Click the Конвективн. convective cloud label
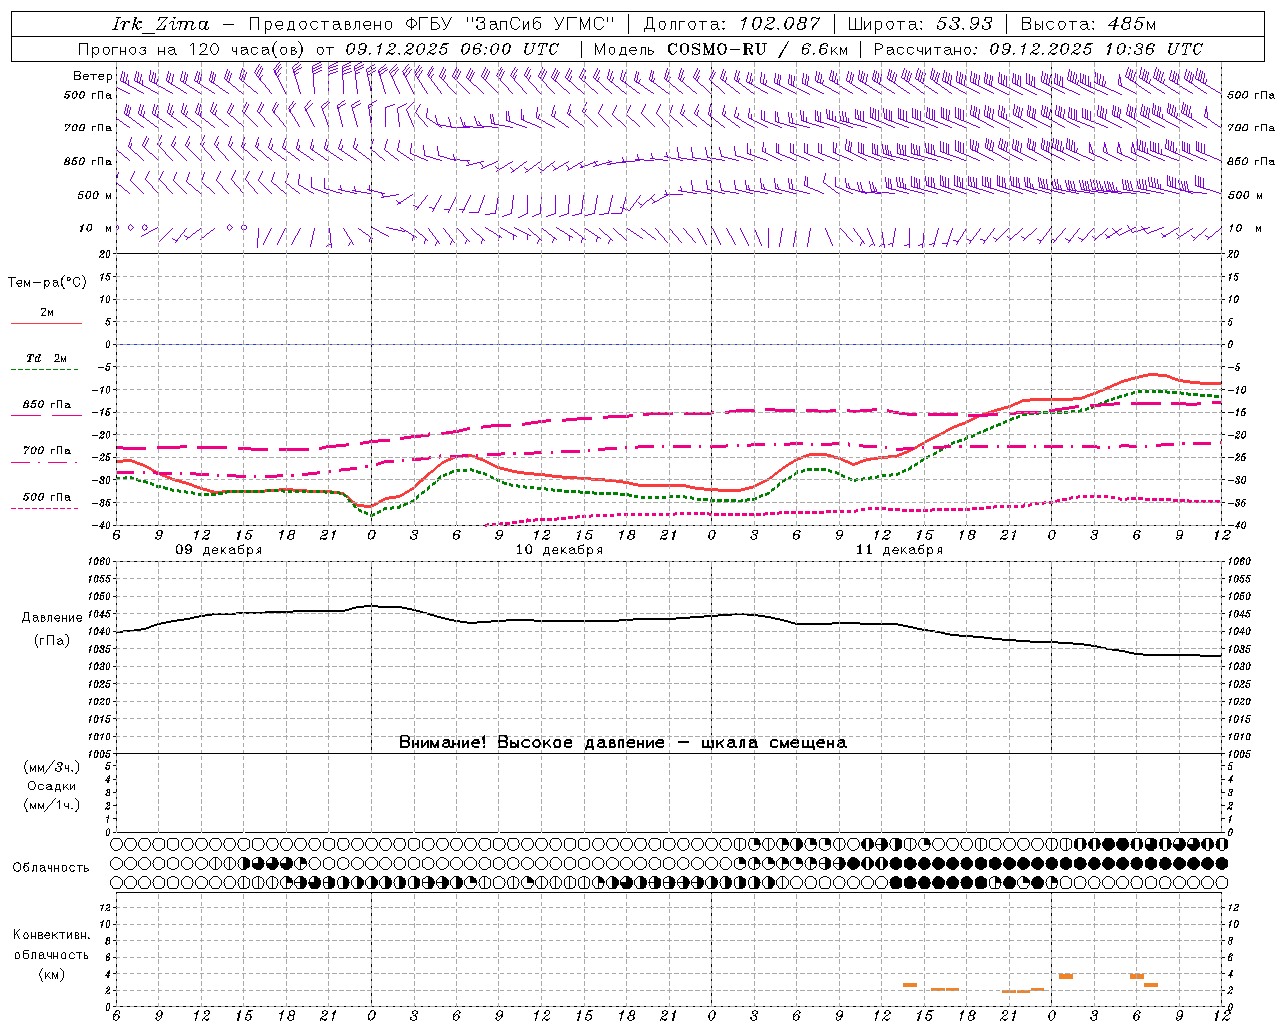Viewport: 1280px width, 1024px height. (x=51, y=935)
